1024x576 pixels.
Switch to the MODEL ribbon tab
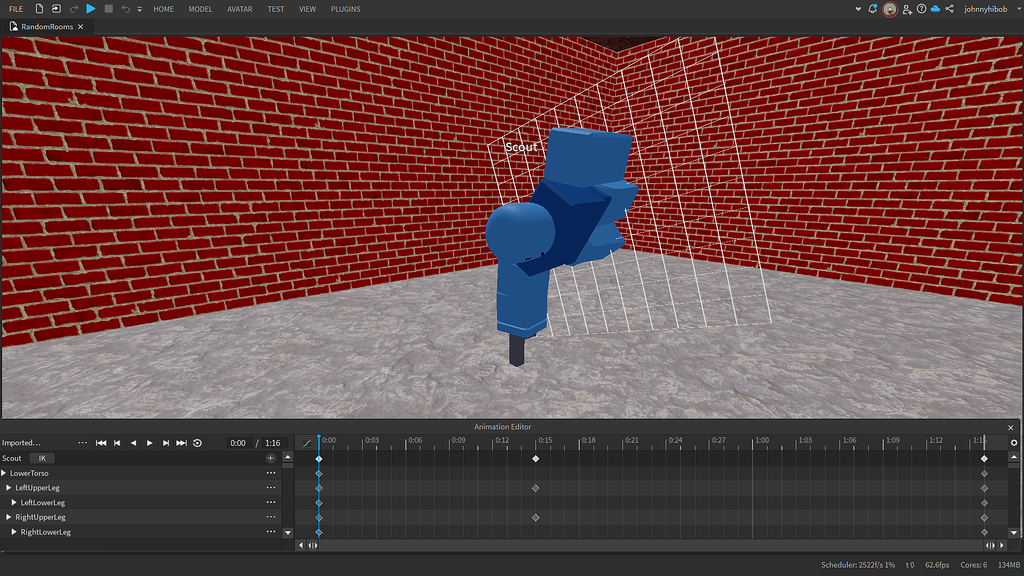click(200, 9)
